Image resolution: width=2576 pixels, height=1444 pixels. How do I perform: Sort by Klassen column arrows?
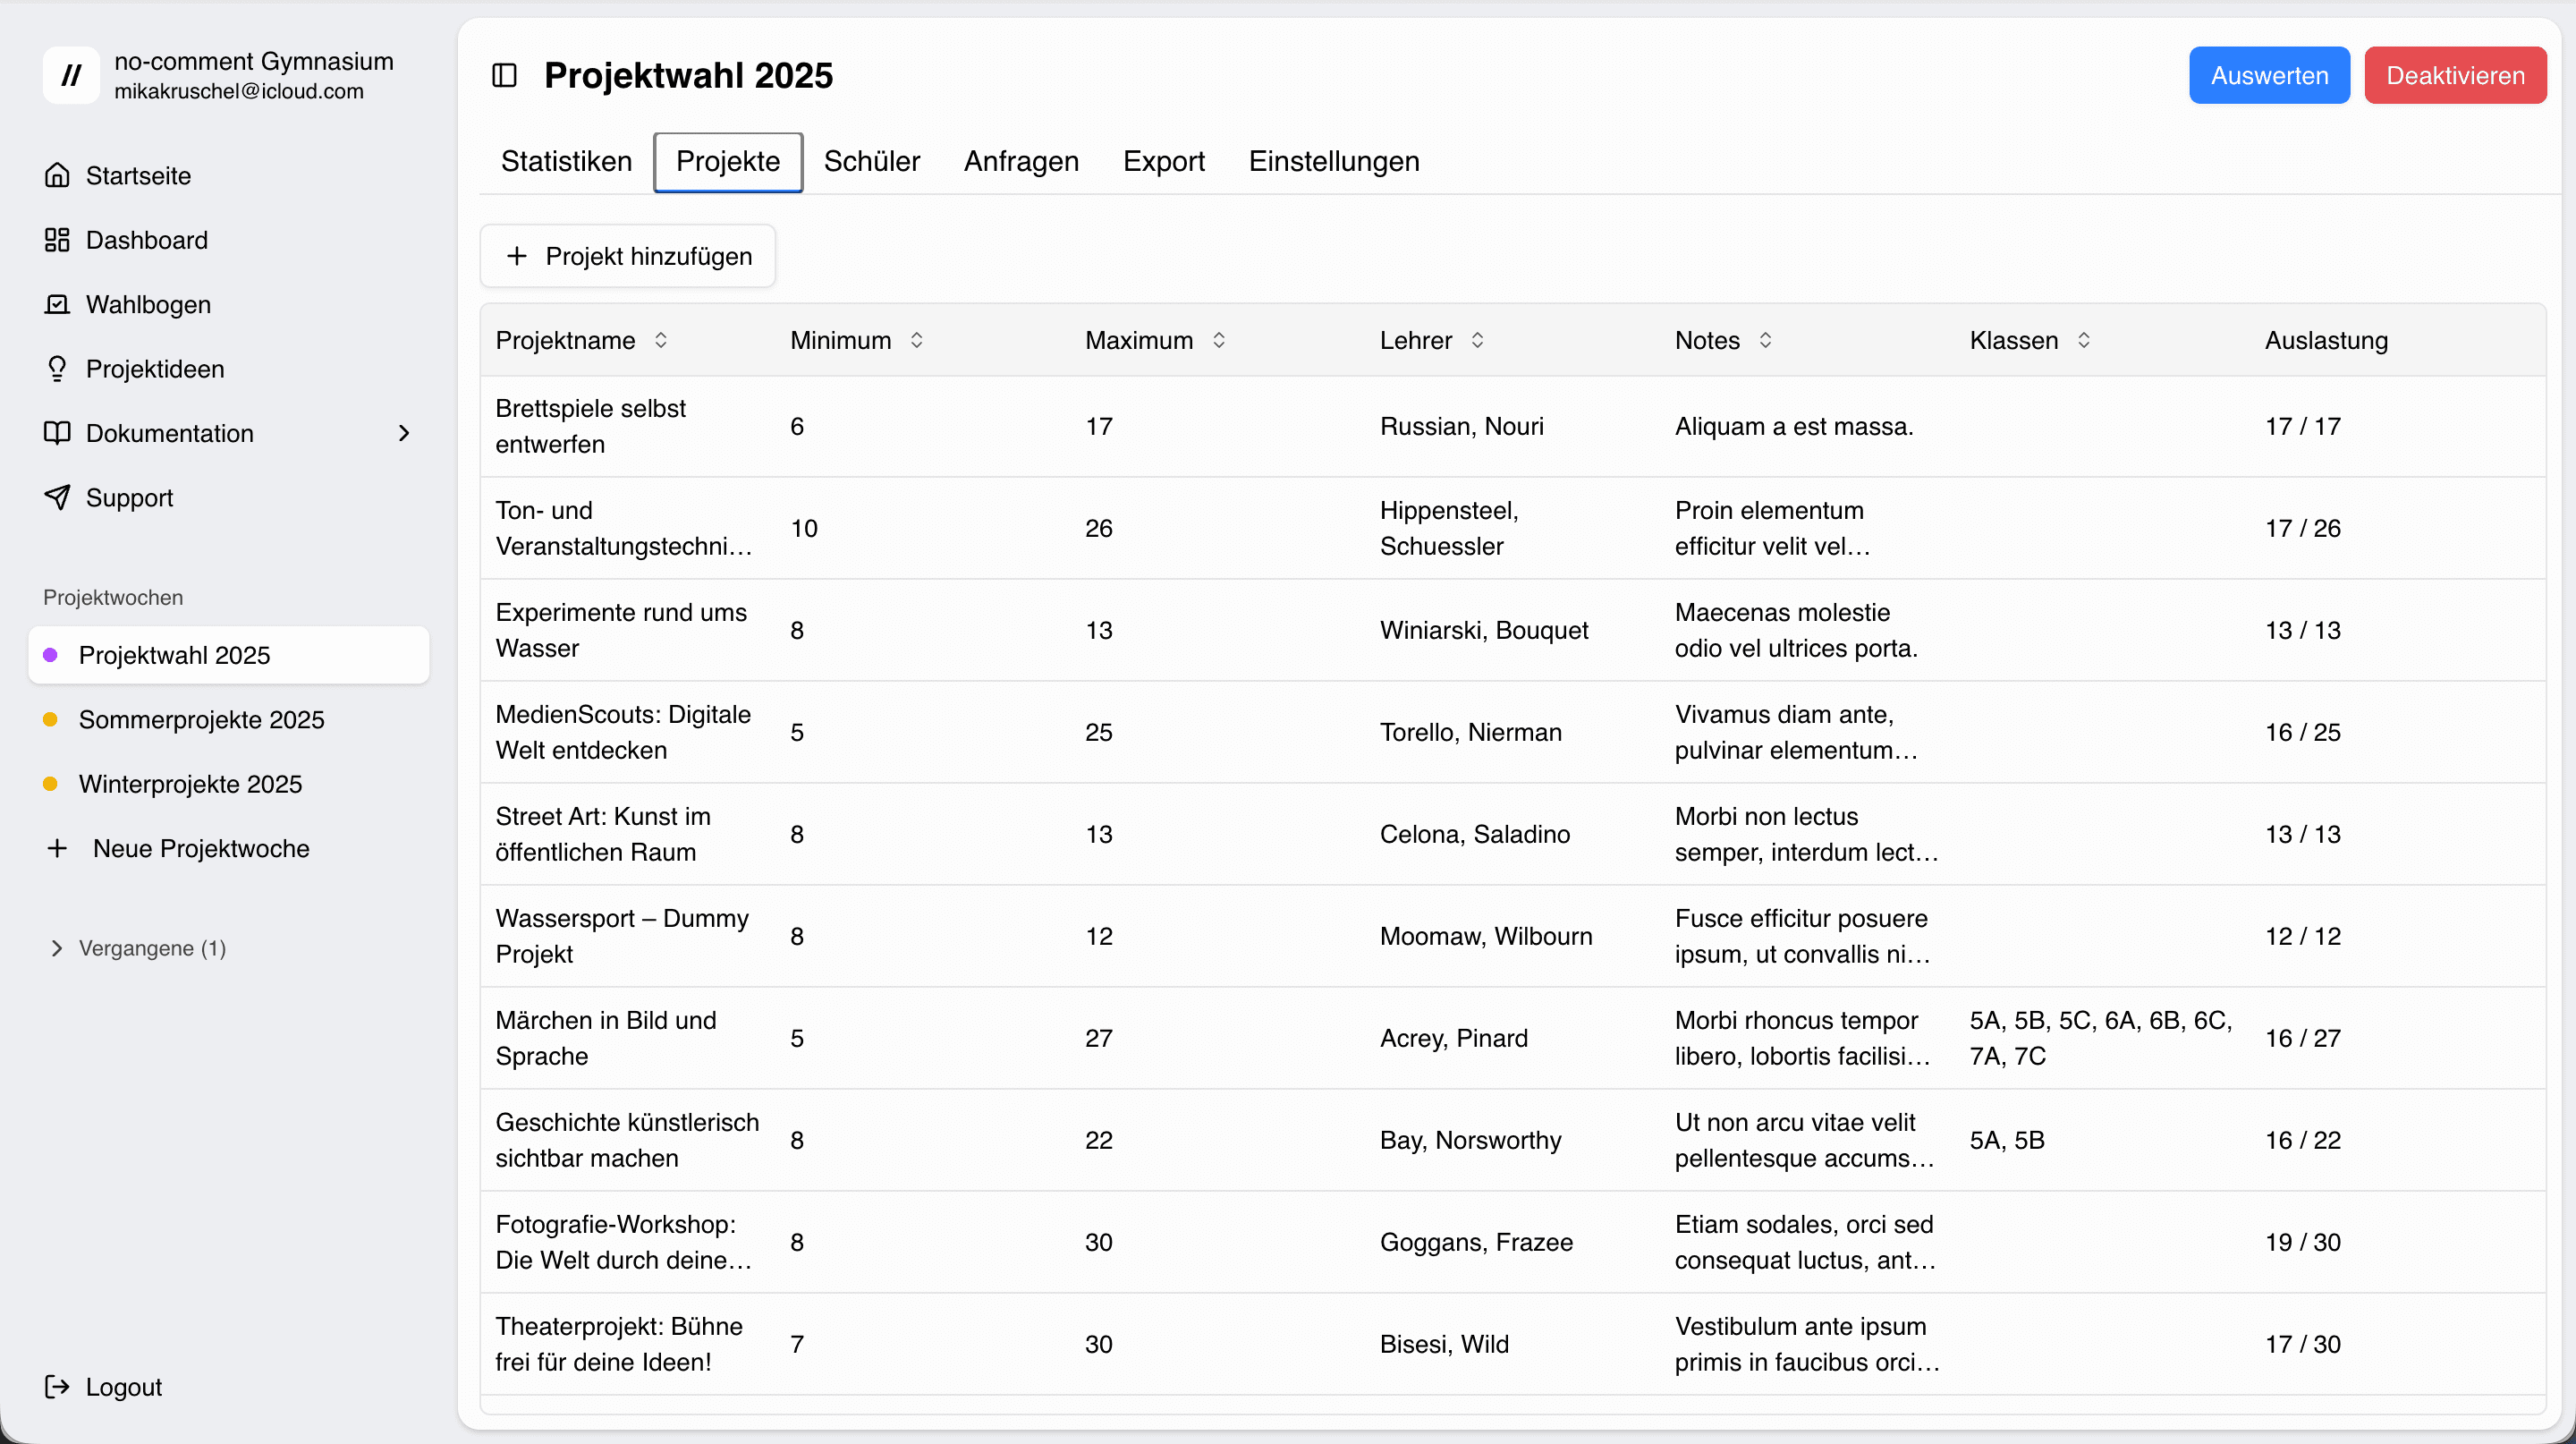click(x=2084, y=340)
